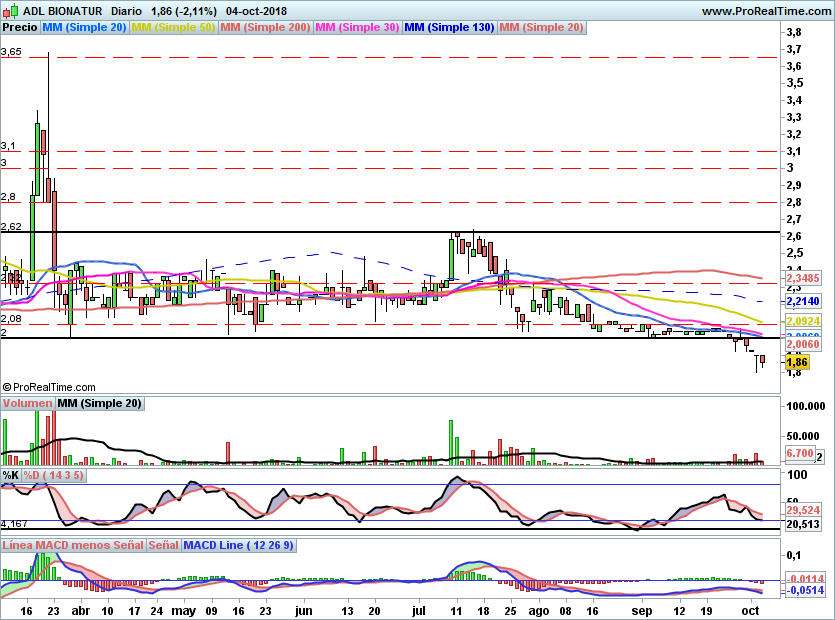The image size is (835, 620).
Task: Select Línea MACD menos Señal label
Action: (73, 545)
